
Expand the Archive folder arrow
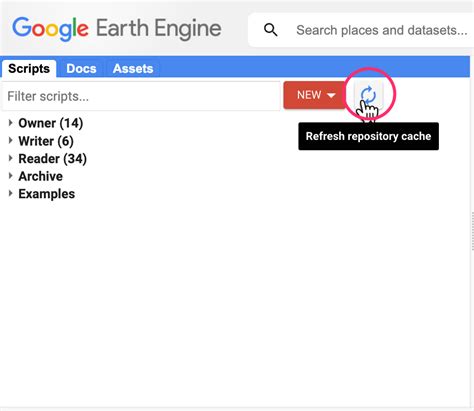(x=10, y=176)
